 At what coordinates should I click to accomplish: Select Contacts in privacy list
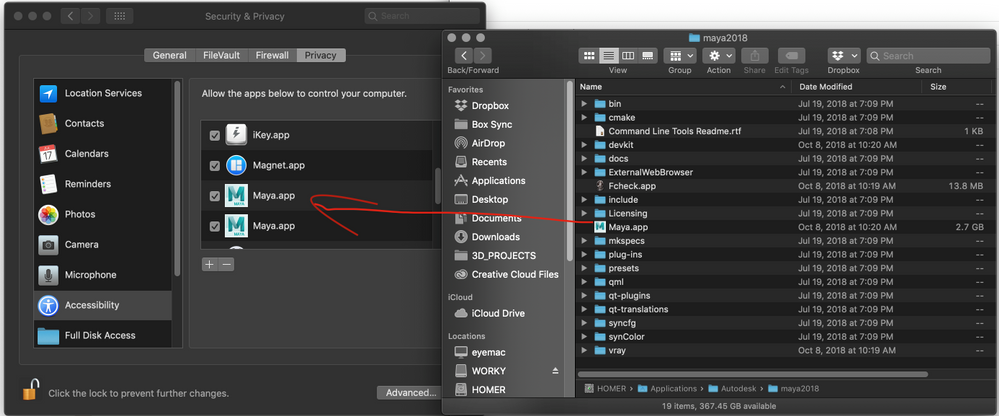(x=103, y=123)
